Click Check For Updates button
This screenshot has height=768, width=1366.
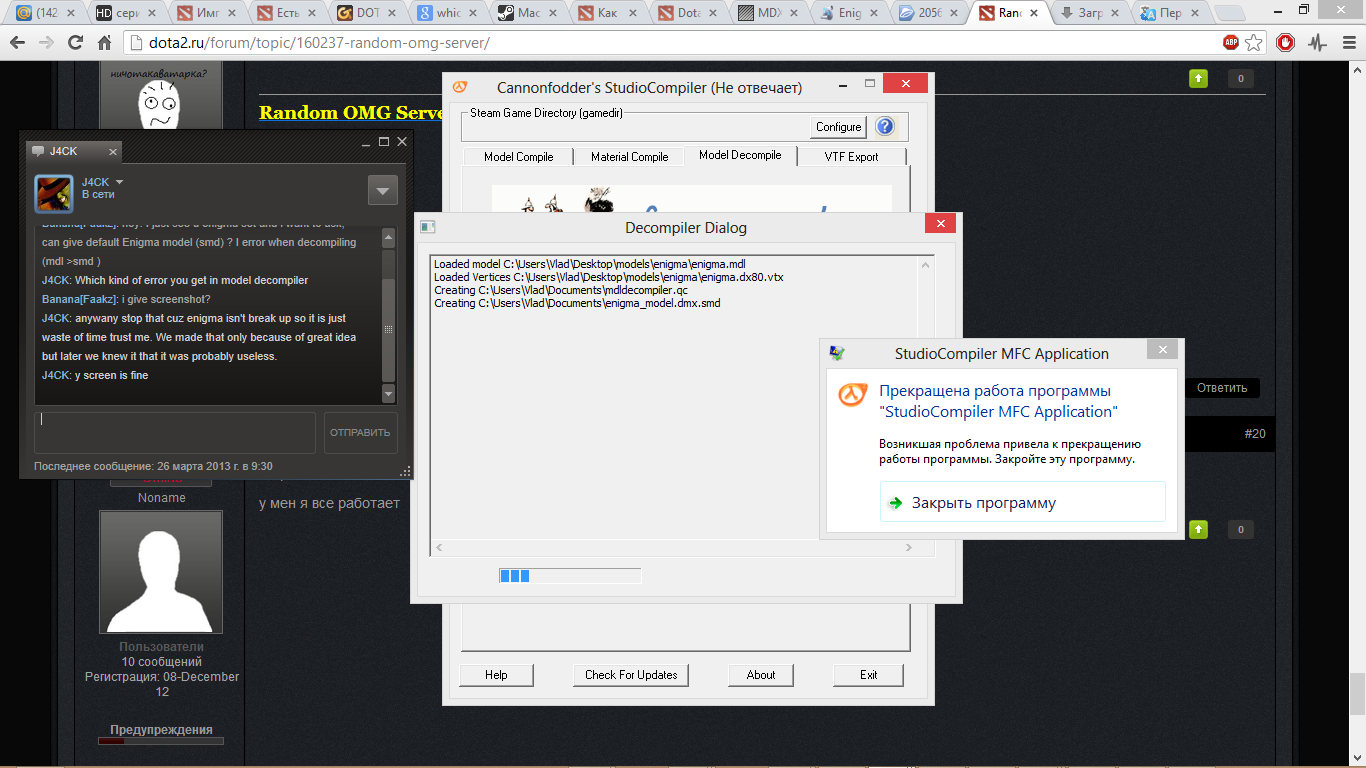coord(631,675)
